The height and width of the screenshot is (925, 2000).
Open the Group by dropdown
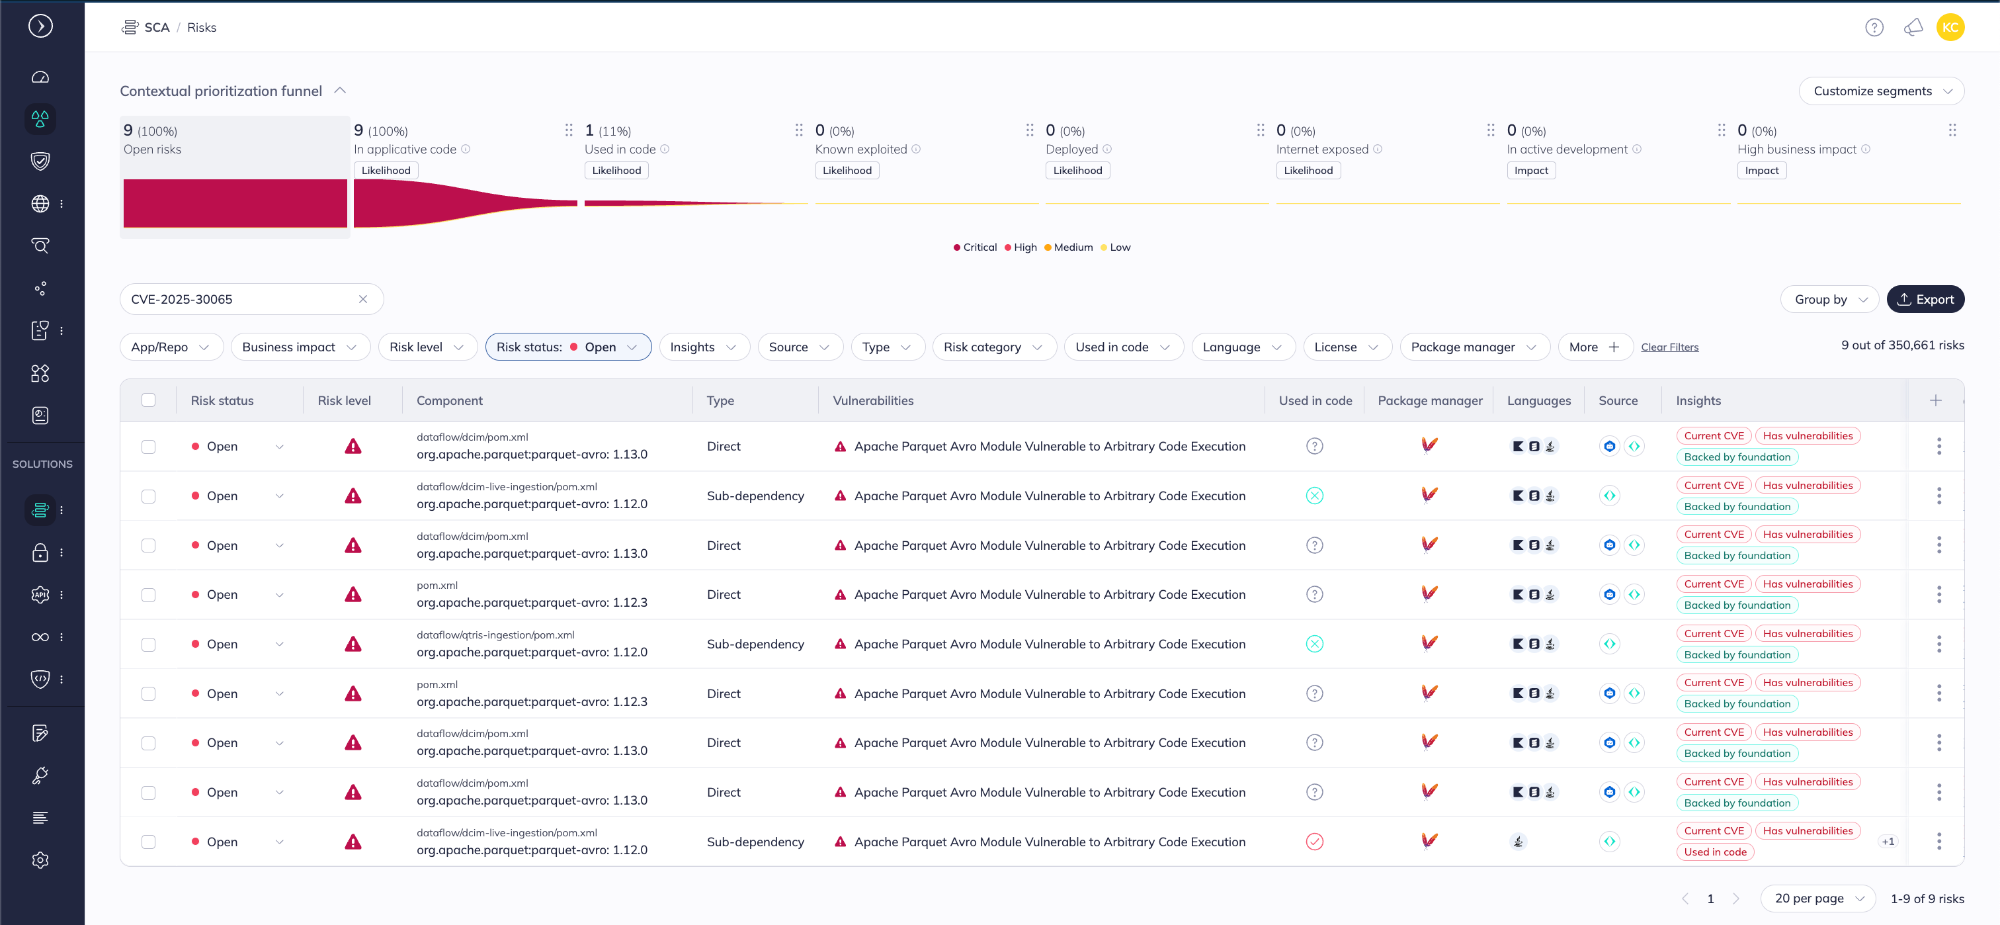1830,299
